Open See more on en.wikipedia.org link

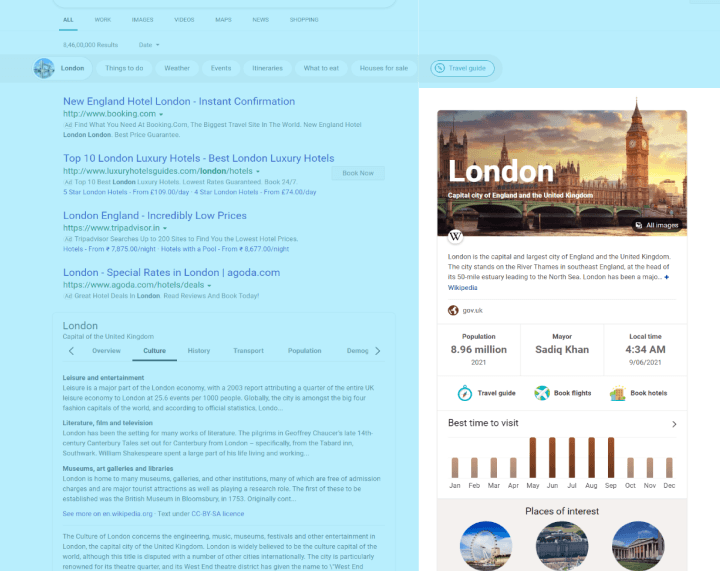107,513
